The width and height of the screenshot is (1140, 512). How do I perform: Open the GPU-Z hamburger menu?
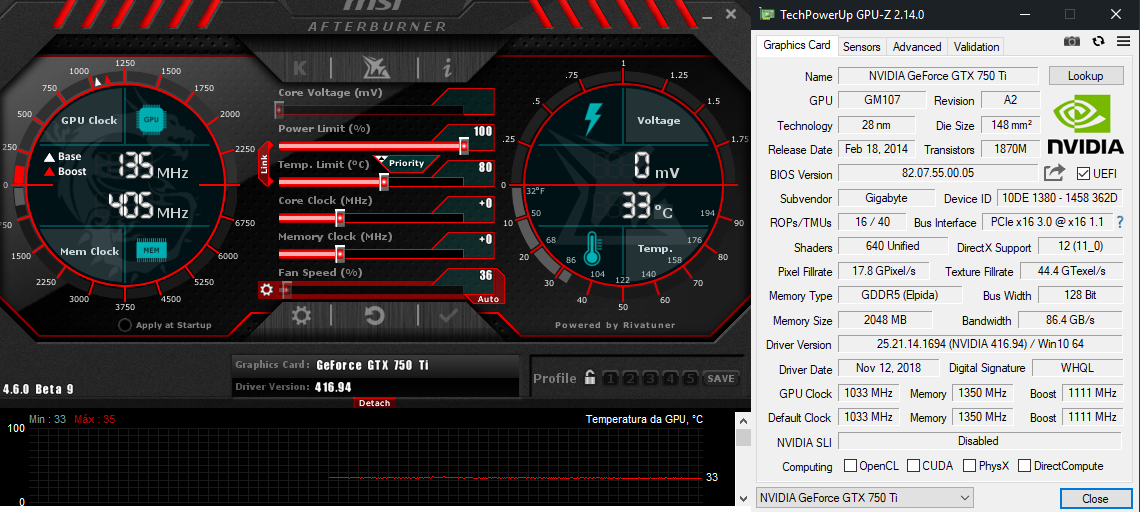[1123, 41]
